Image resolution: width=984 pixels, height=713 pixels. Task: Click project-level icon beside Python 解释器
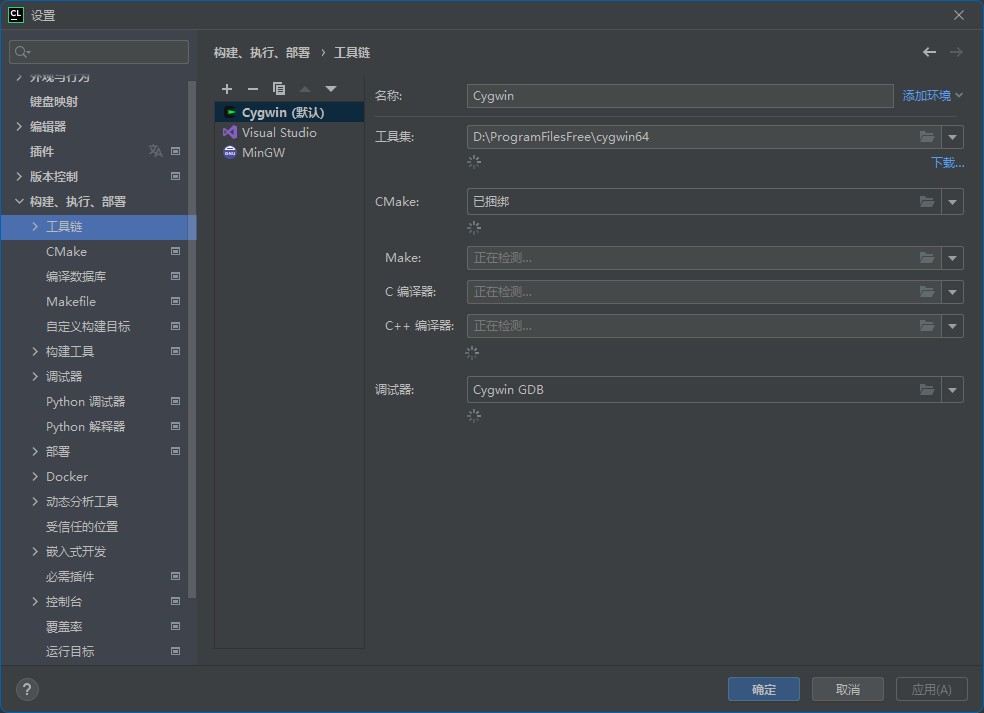click(176, 426)
